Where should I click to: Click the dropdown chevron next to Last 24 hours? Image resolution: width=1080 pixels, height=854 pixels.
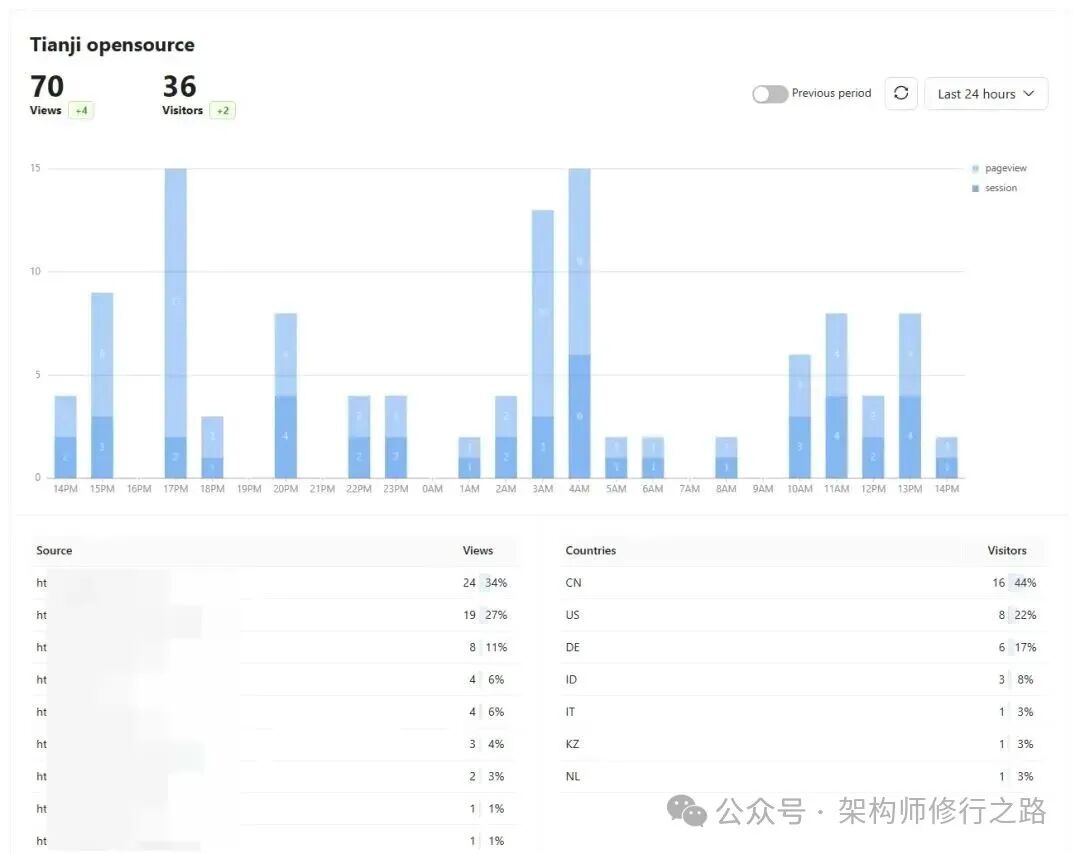(1030, 93)
